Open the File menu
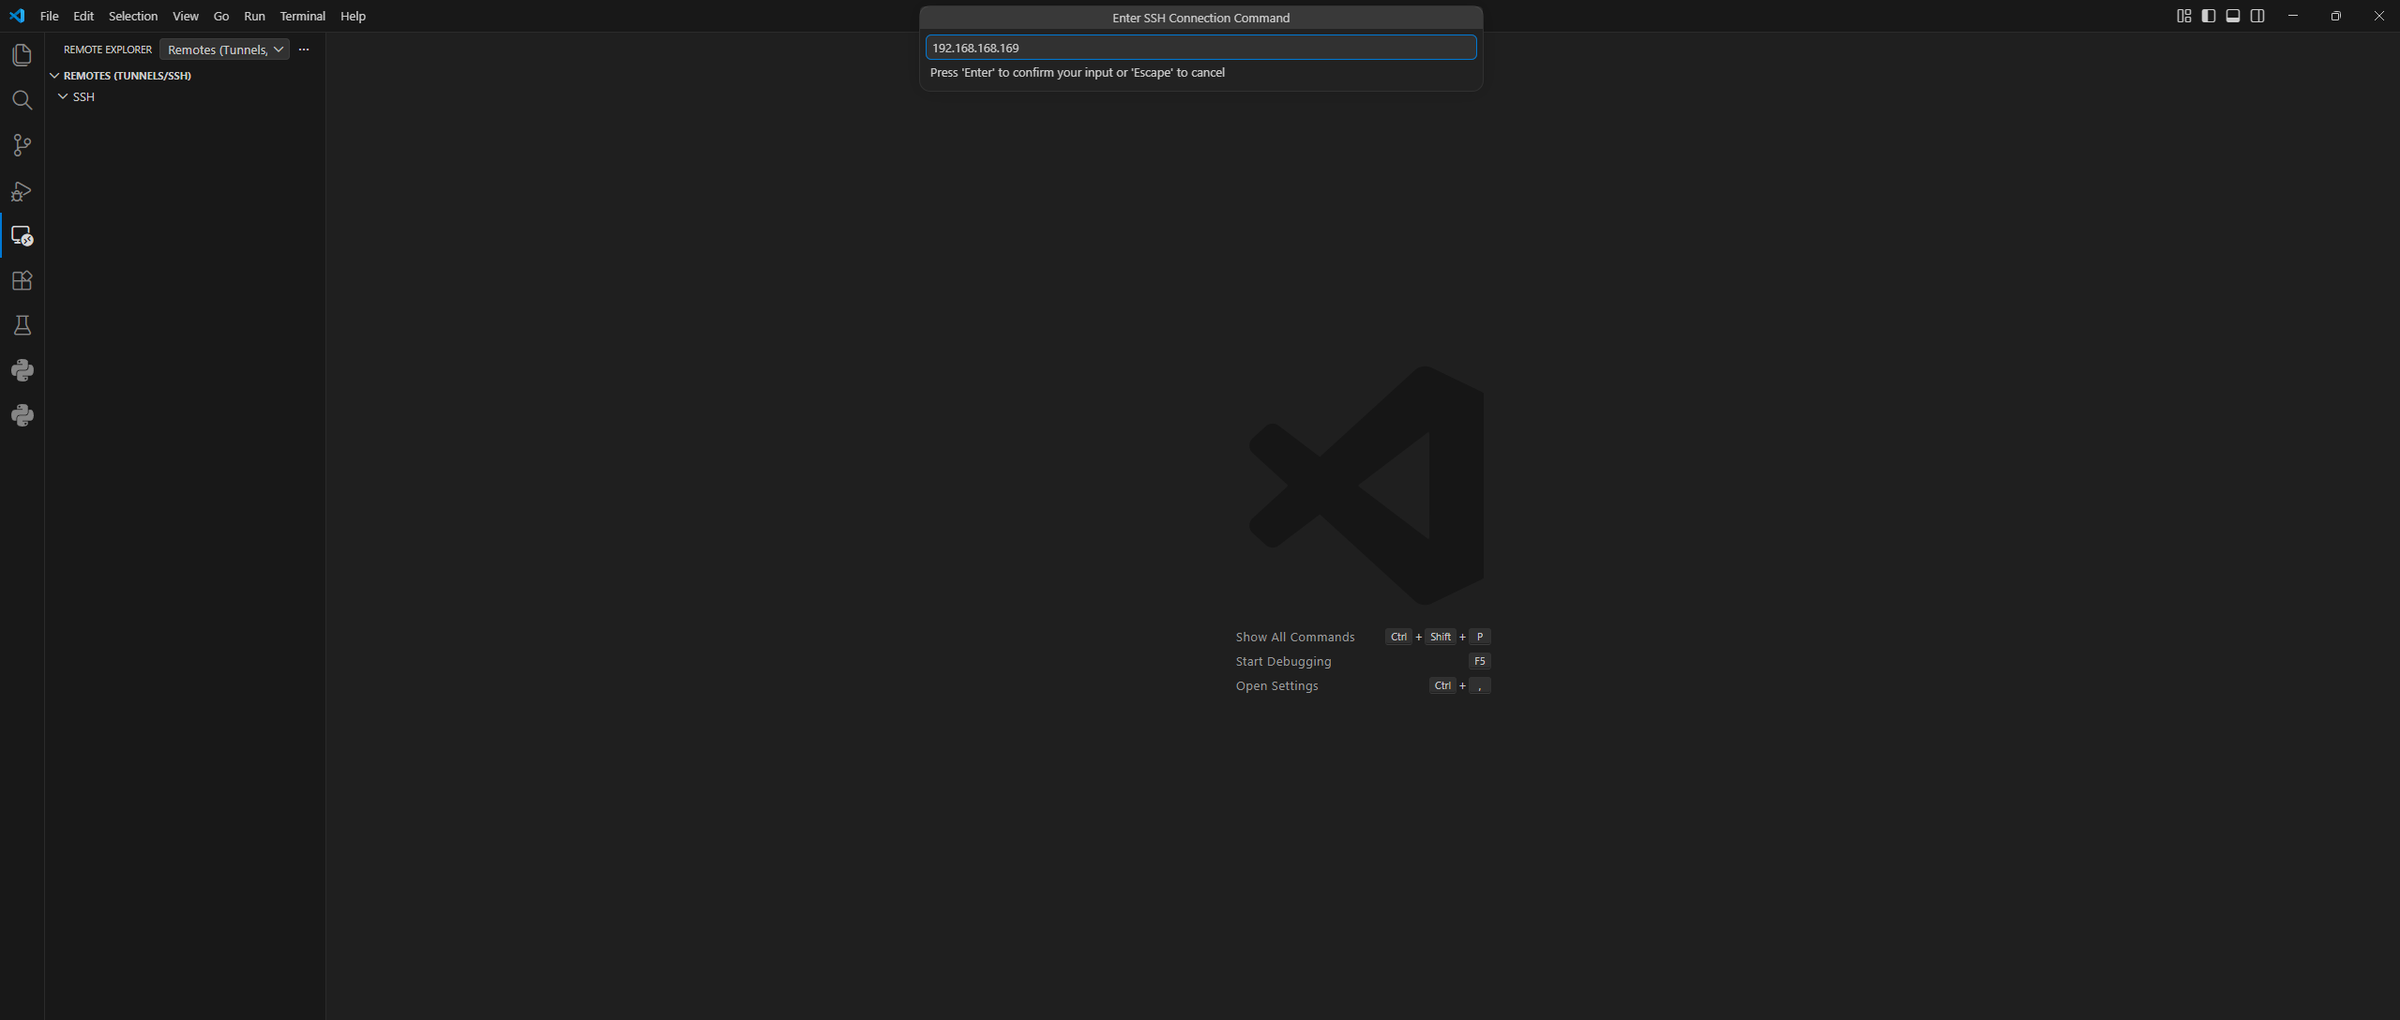The image size is (2400, 1020). coord(49,16)
